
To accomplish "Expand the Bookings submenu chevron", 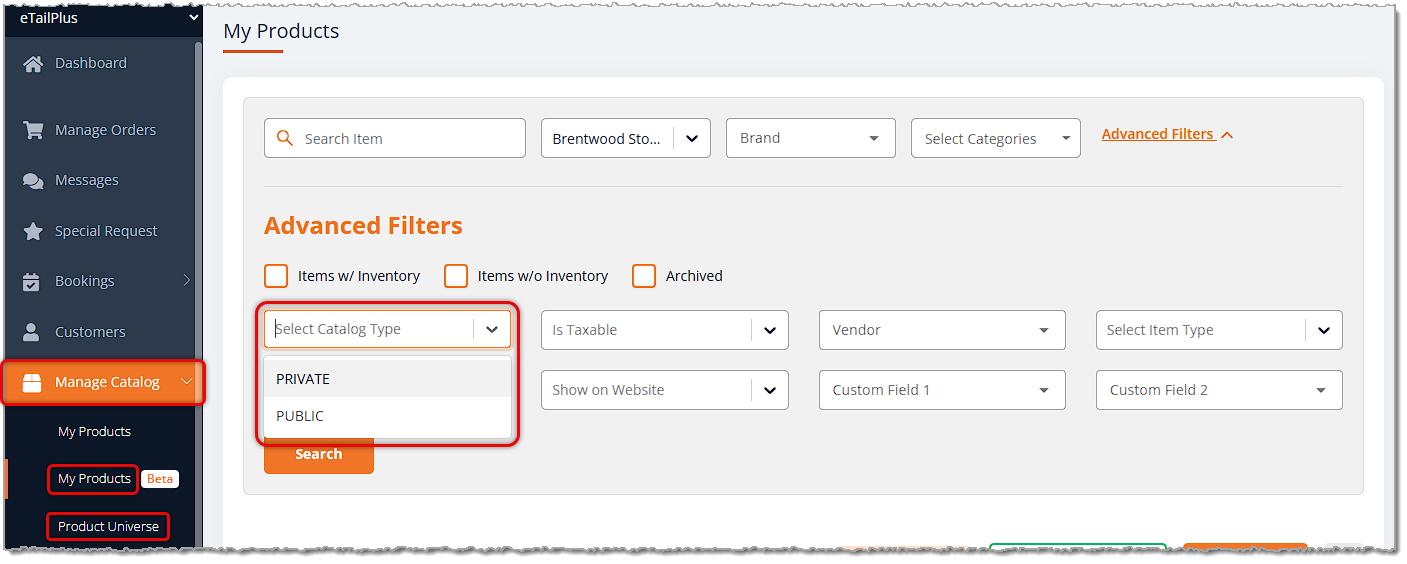I will click(186, 281).
